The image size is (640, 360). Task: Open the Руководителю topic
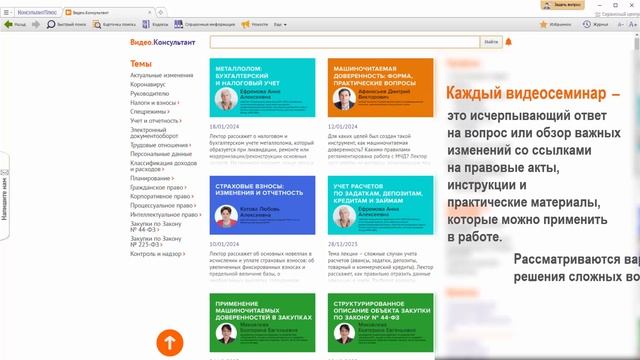149,93
